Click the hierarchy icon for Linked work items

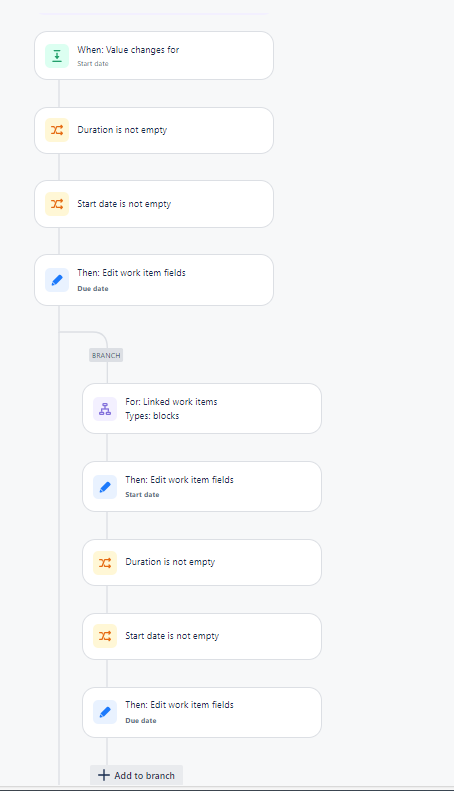105,409
